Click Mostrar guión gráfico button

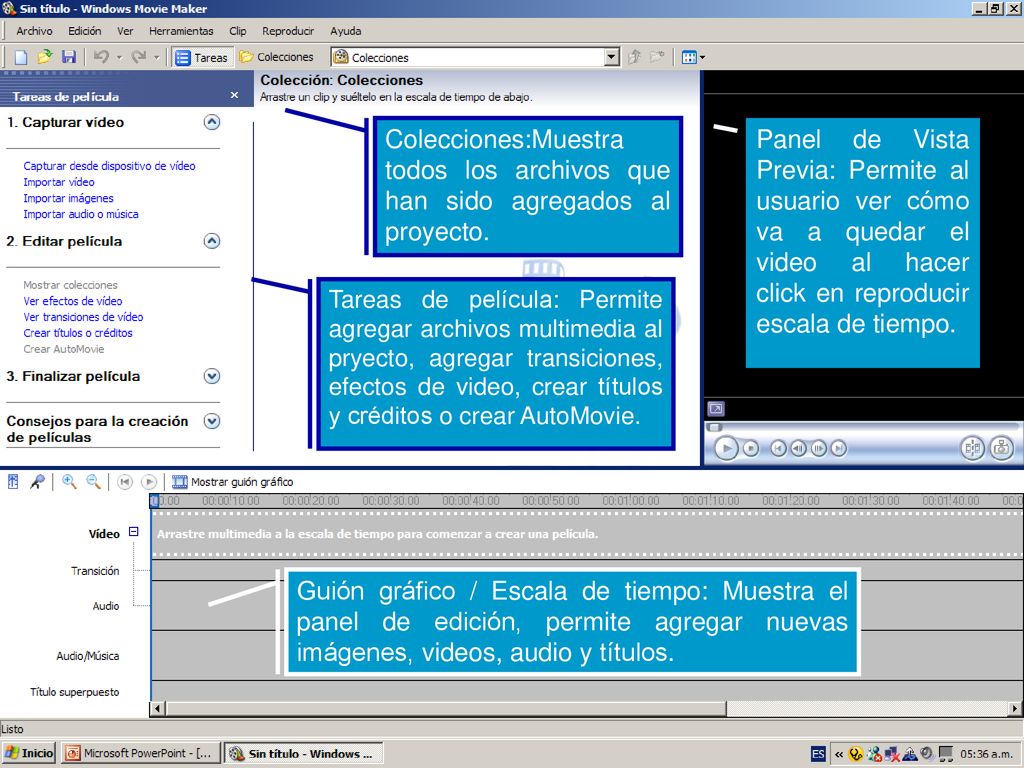pos(232,482)
